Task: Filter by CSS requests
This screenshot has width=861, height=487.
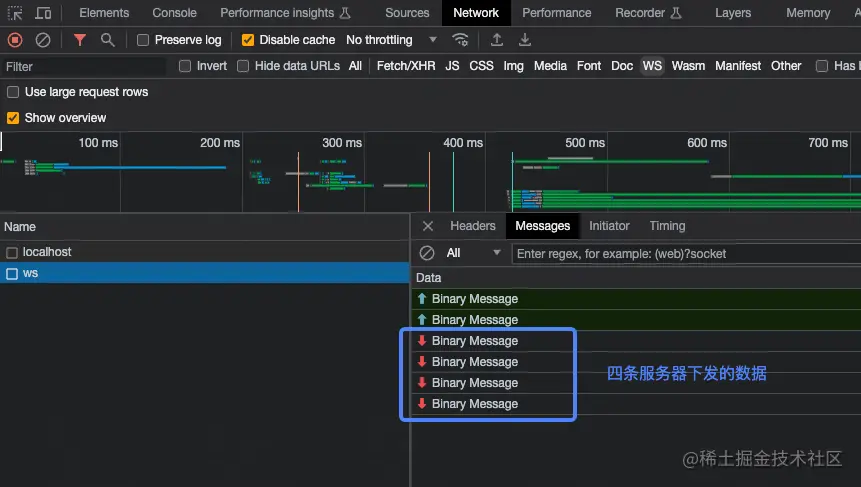Action: point(481,66)
